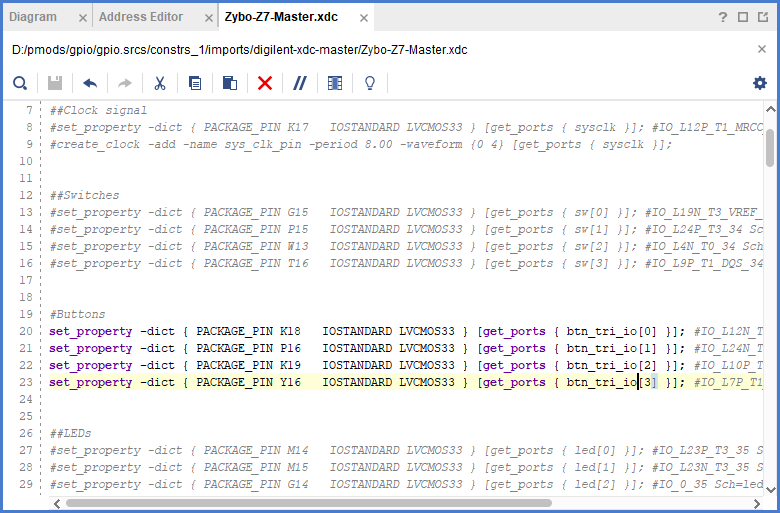Click the redo arrow icon
This screenshot has width=780, height=513.
(x=125, y=83)
